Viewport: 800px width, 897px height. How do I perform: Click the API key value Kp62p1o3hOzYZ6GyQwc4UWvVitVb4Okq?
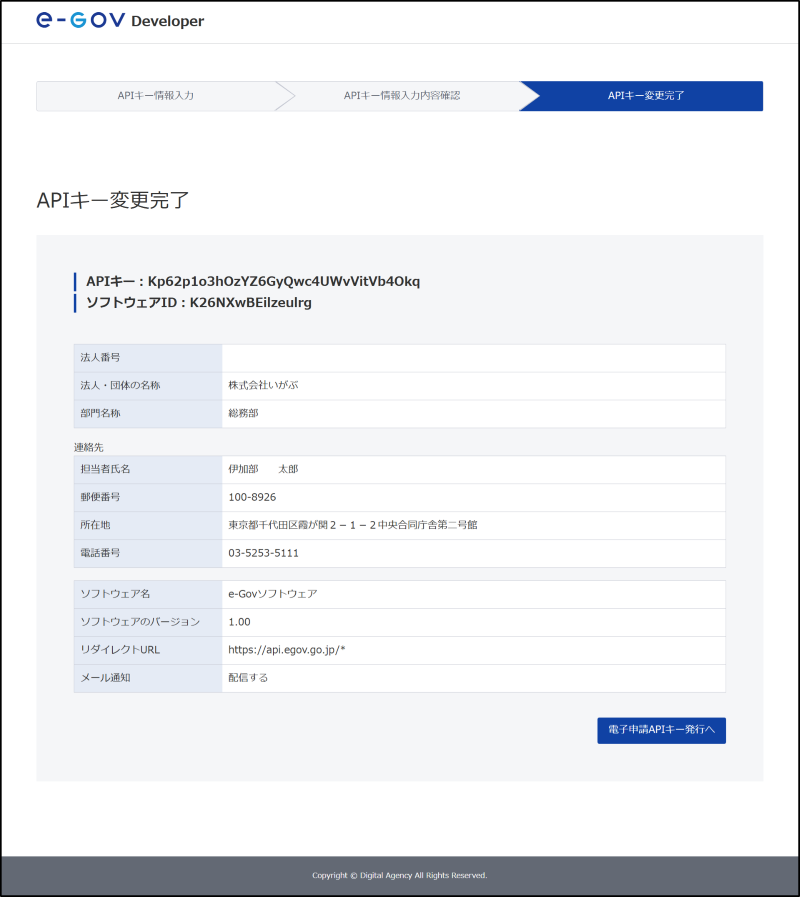284,281
